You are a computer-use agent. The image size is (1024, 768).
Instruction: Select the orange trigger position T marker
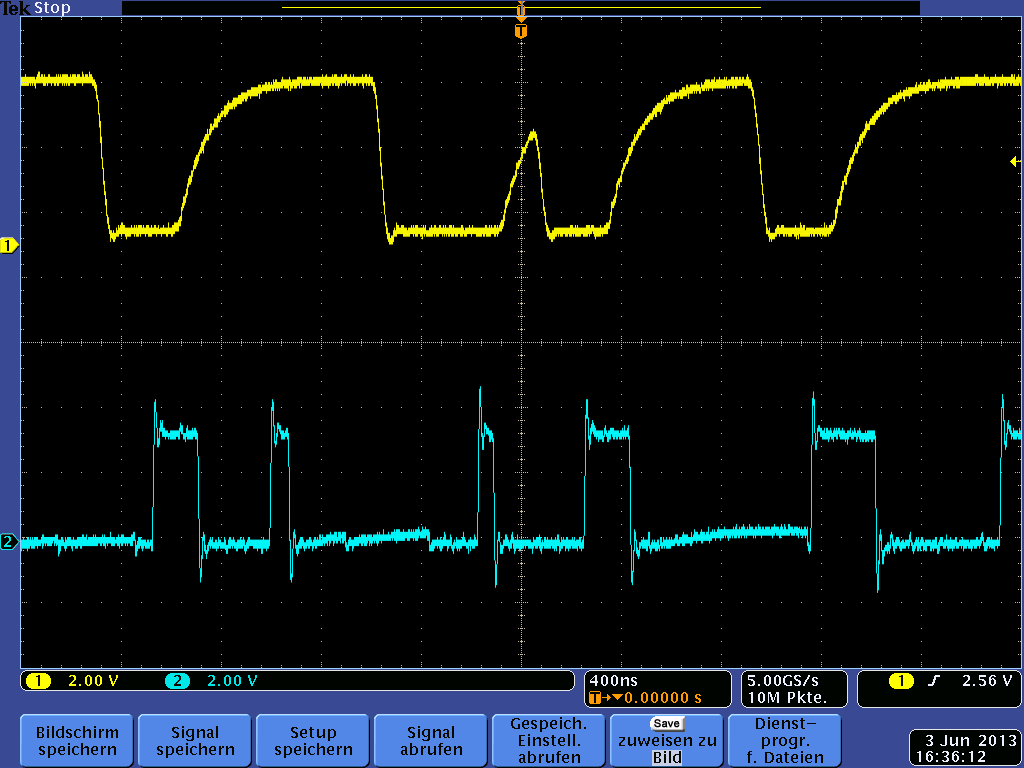click(520, 32)
